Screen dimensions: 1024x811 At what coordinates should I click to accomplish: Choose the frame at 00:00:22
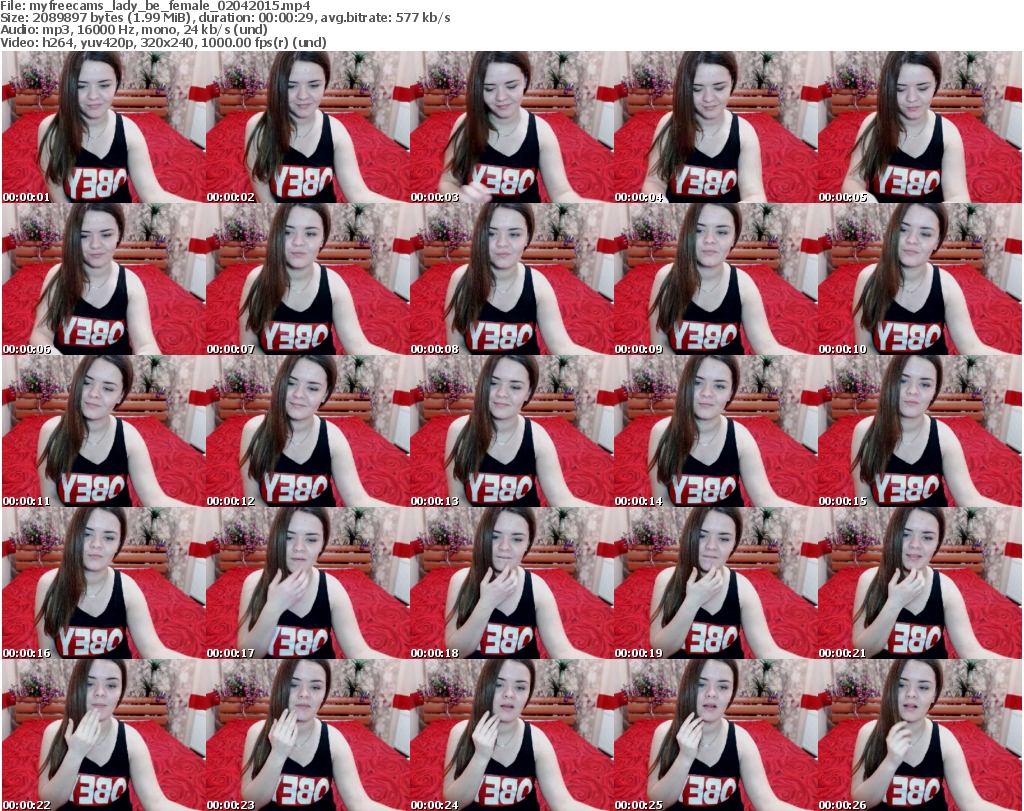(103, 735)
